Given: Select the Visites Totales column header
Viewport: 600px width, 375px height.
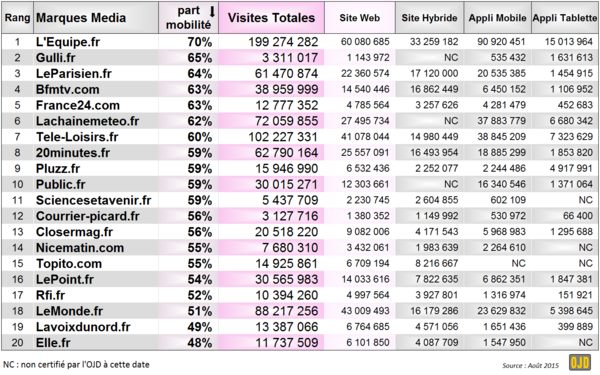Looking at the screenshot, I should [271, 18].
